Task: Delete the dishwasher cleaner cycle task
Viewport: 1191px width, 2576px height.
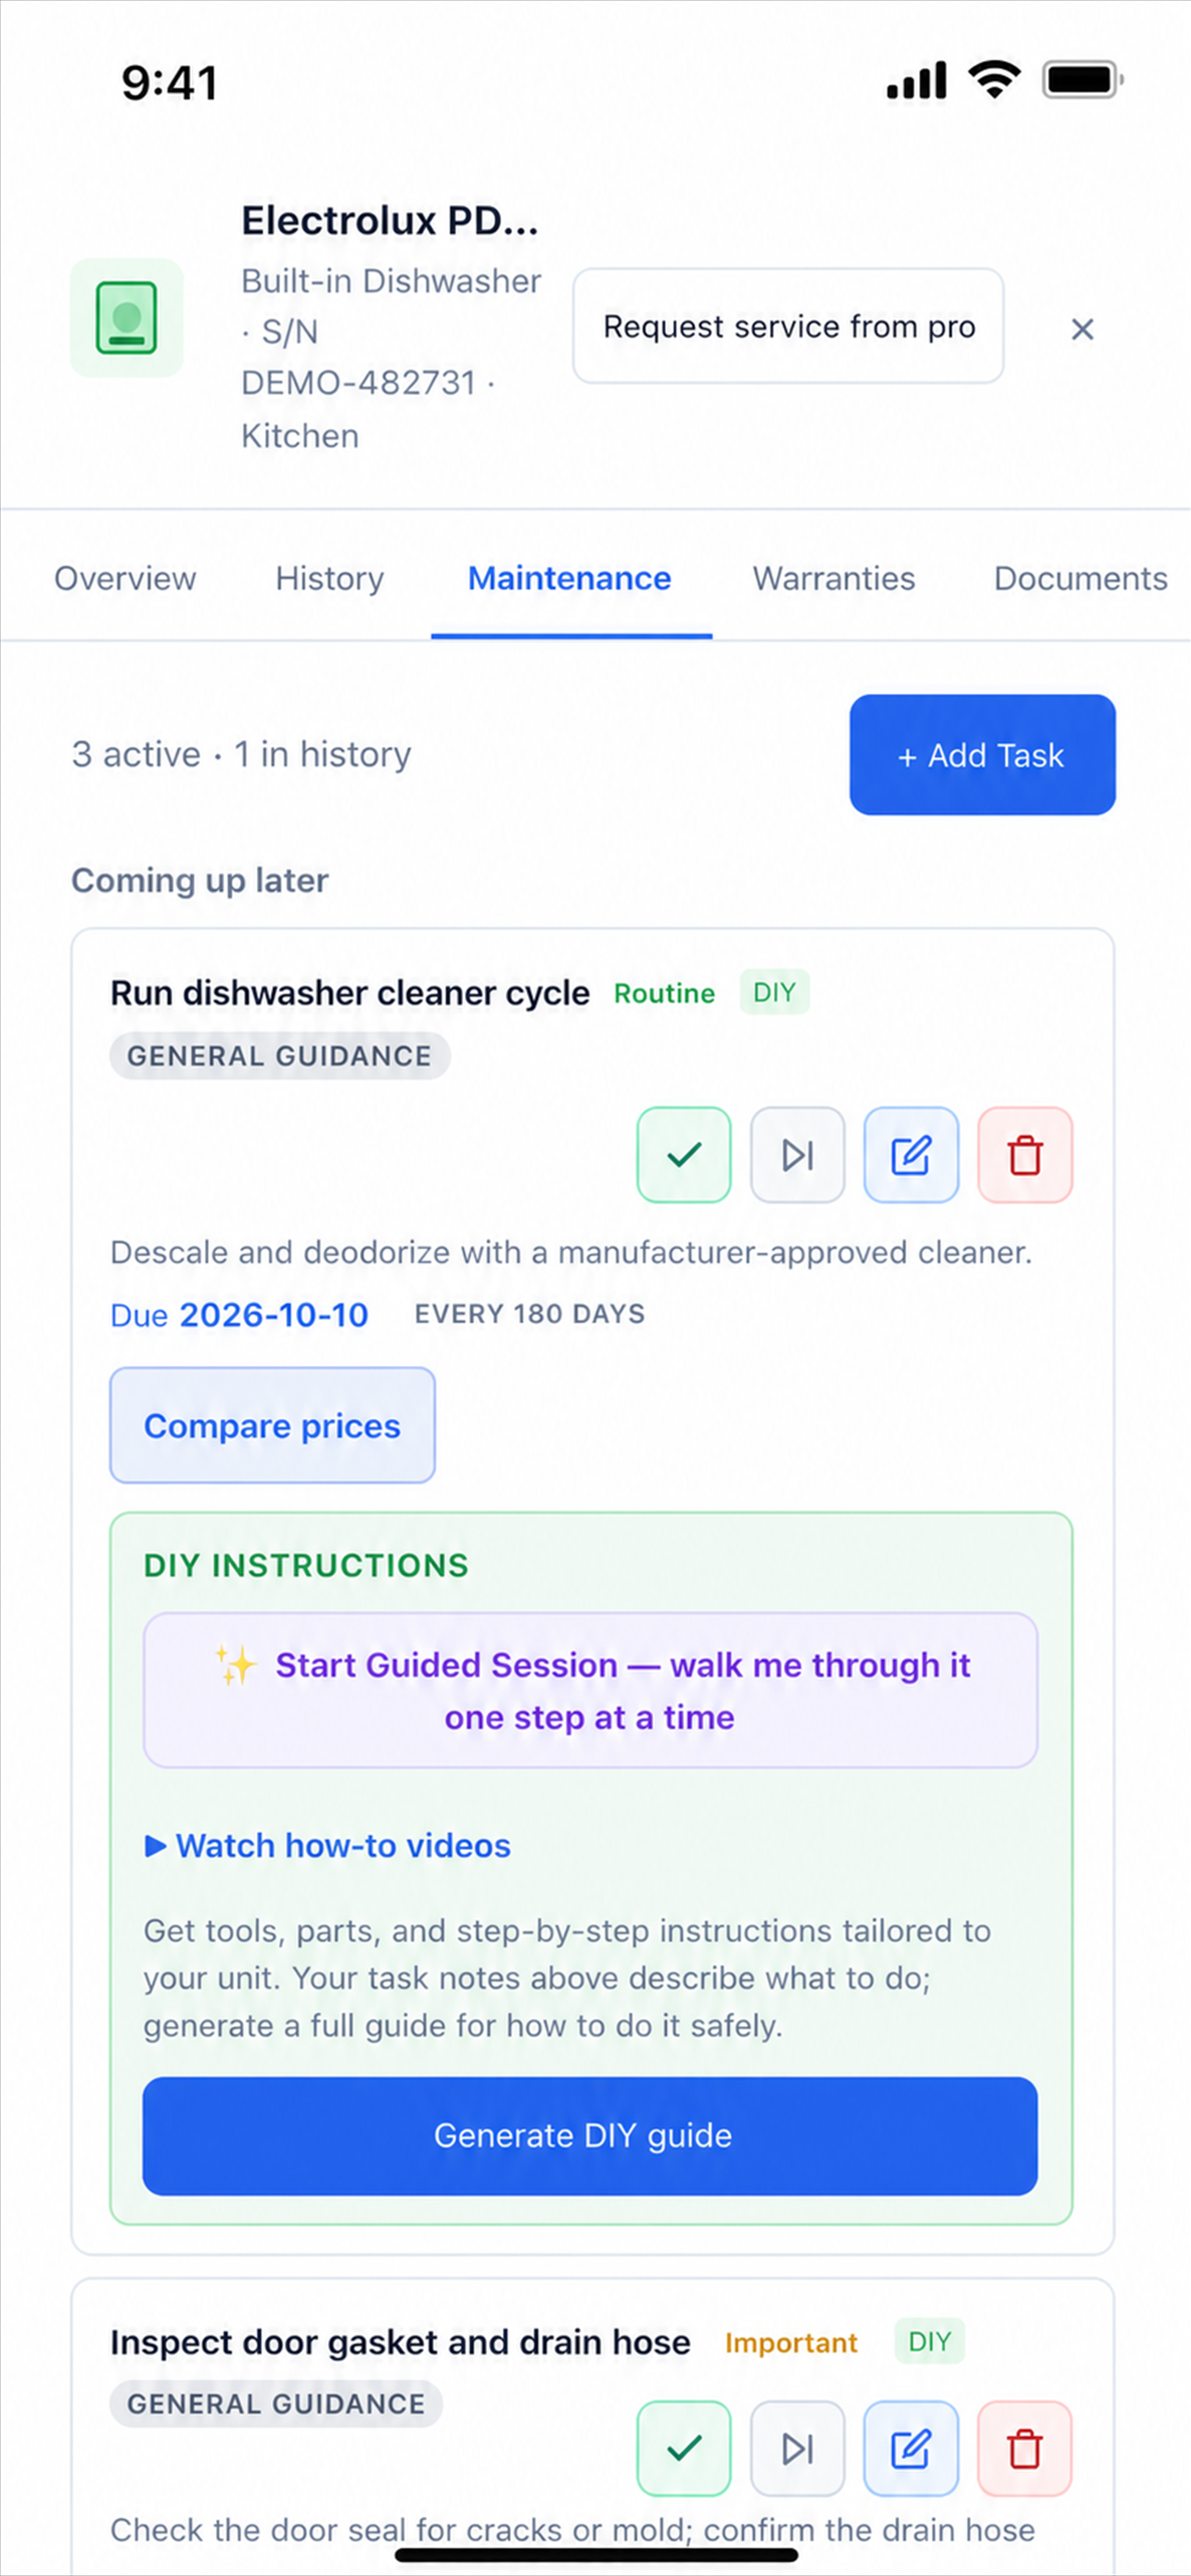Action: [1025, 1154]
